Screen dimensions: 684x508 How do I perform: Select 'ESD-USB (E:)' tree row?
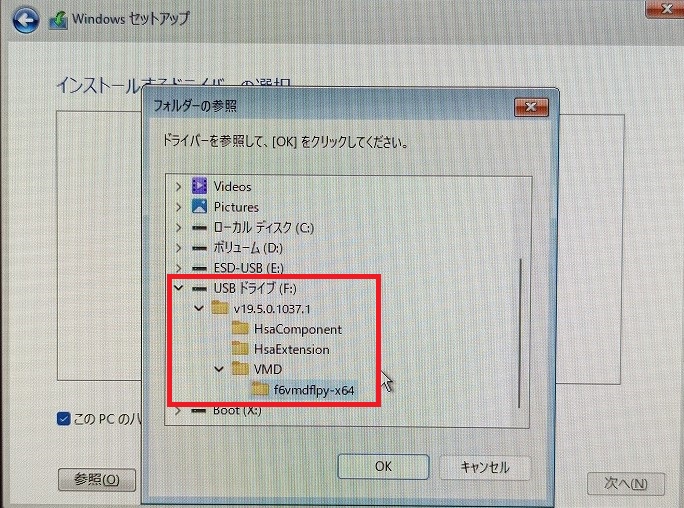(248, 268)
